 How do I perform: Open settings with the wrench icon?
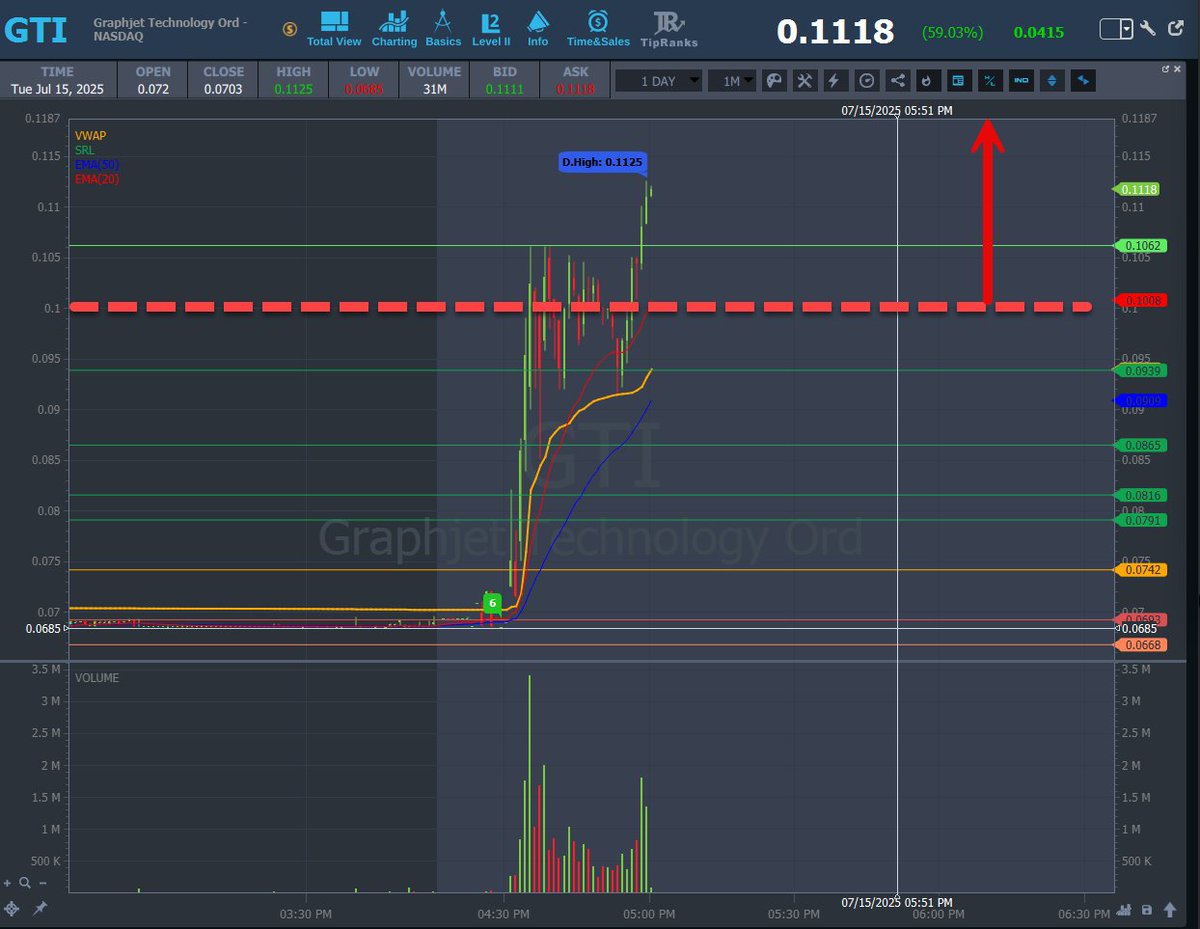tap(1147, 28)
